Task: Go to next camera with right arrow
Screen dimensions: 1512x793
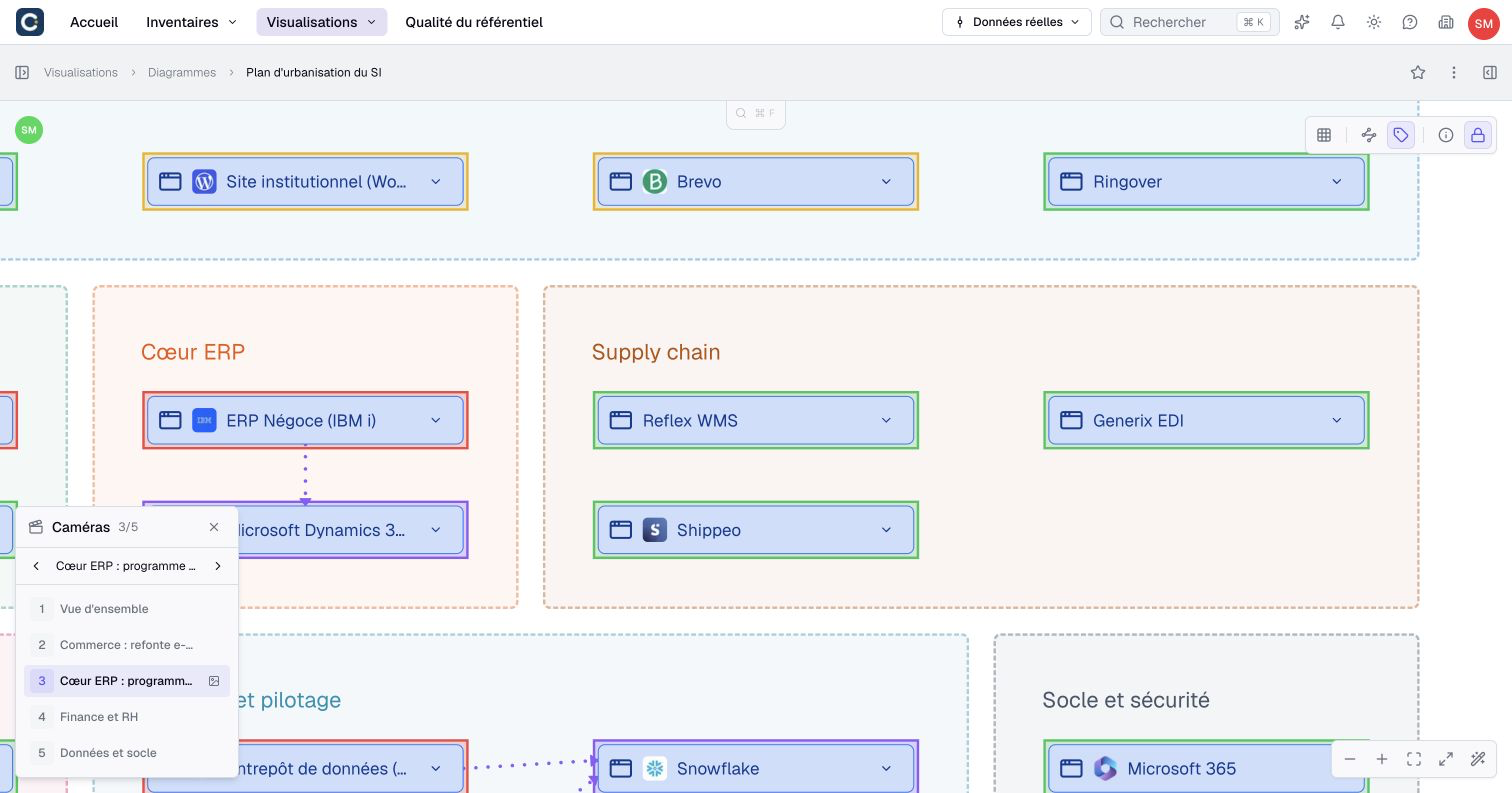Action: pos(218,566)
